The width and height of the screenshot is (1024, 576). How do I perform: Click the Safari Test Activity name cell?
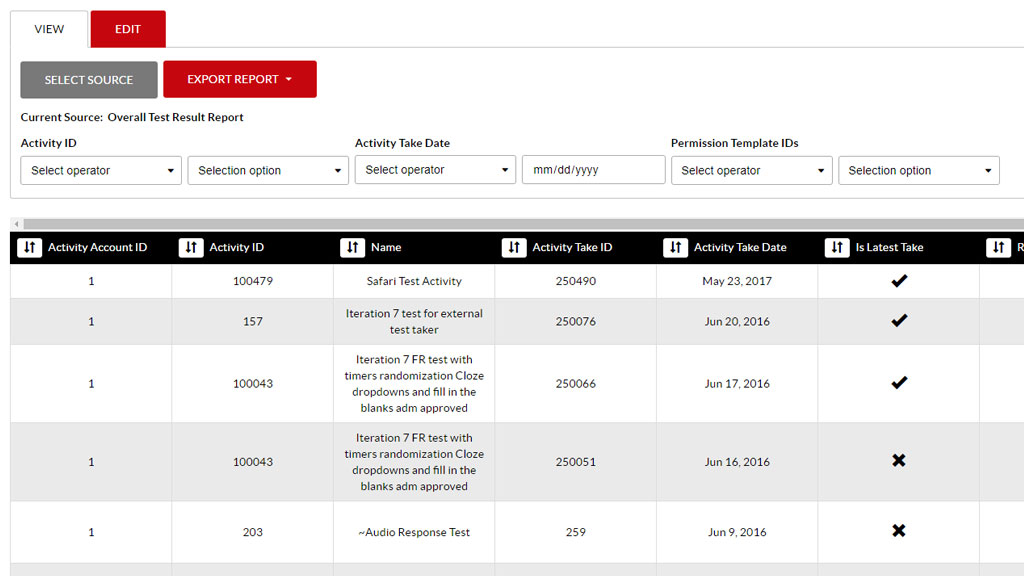(414, 281)
